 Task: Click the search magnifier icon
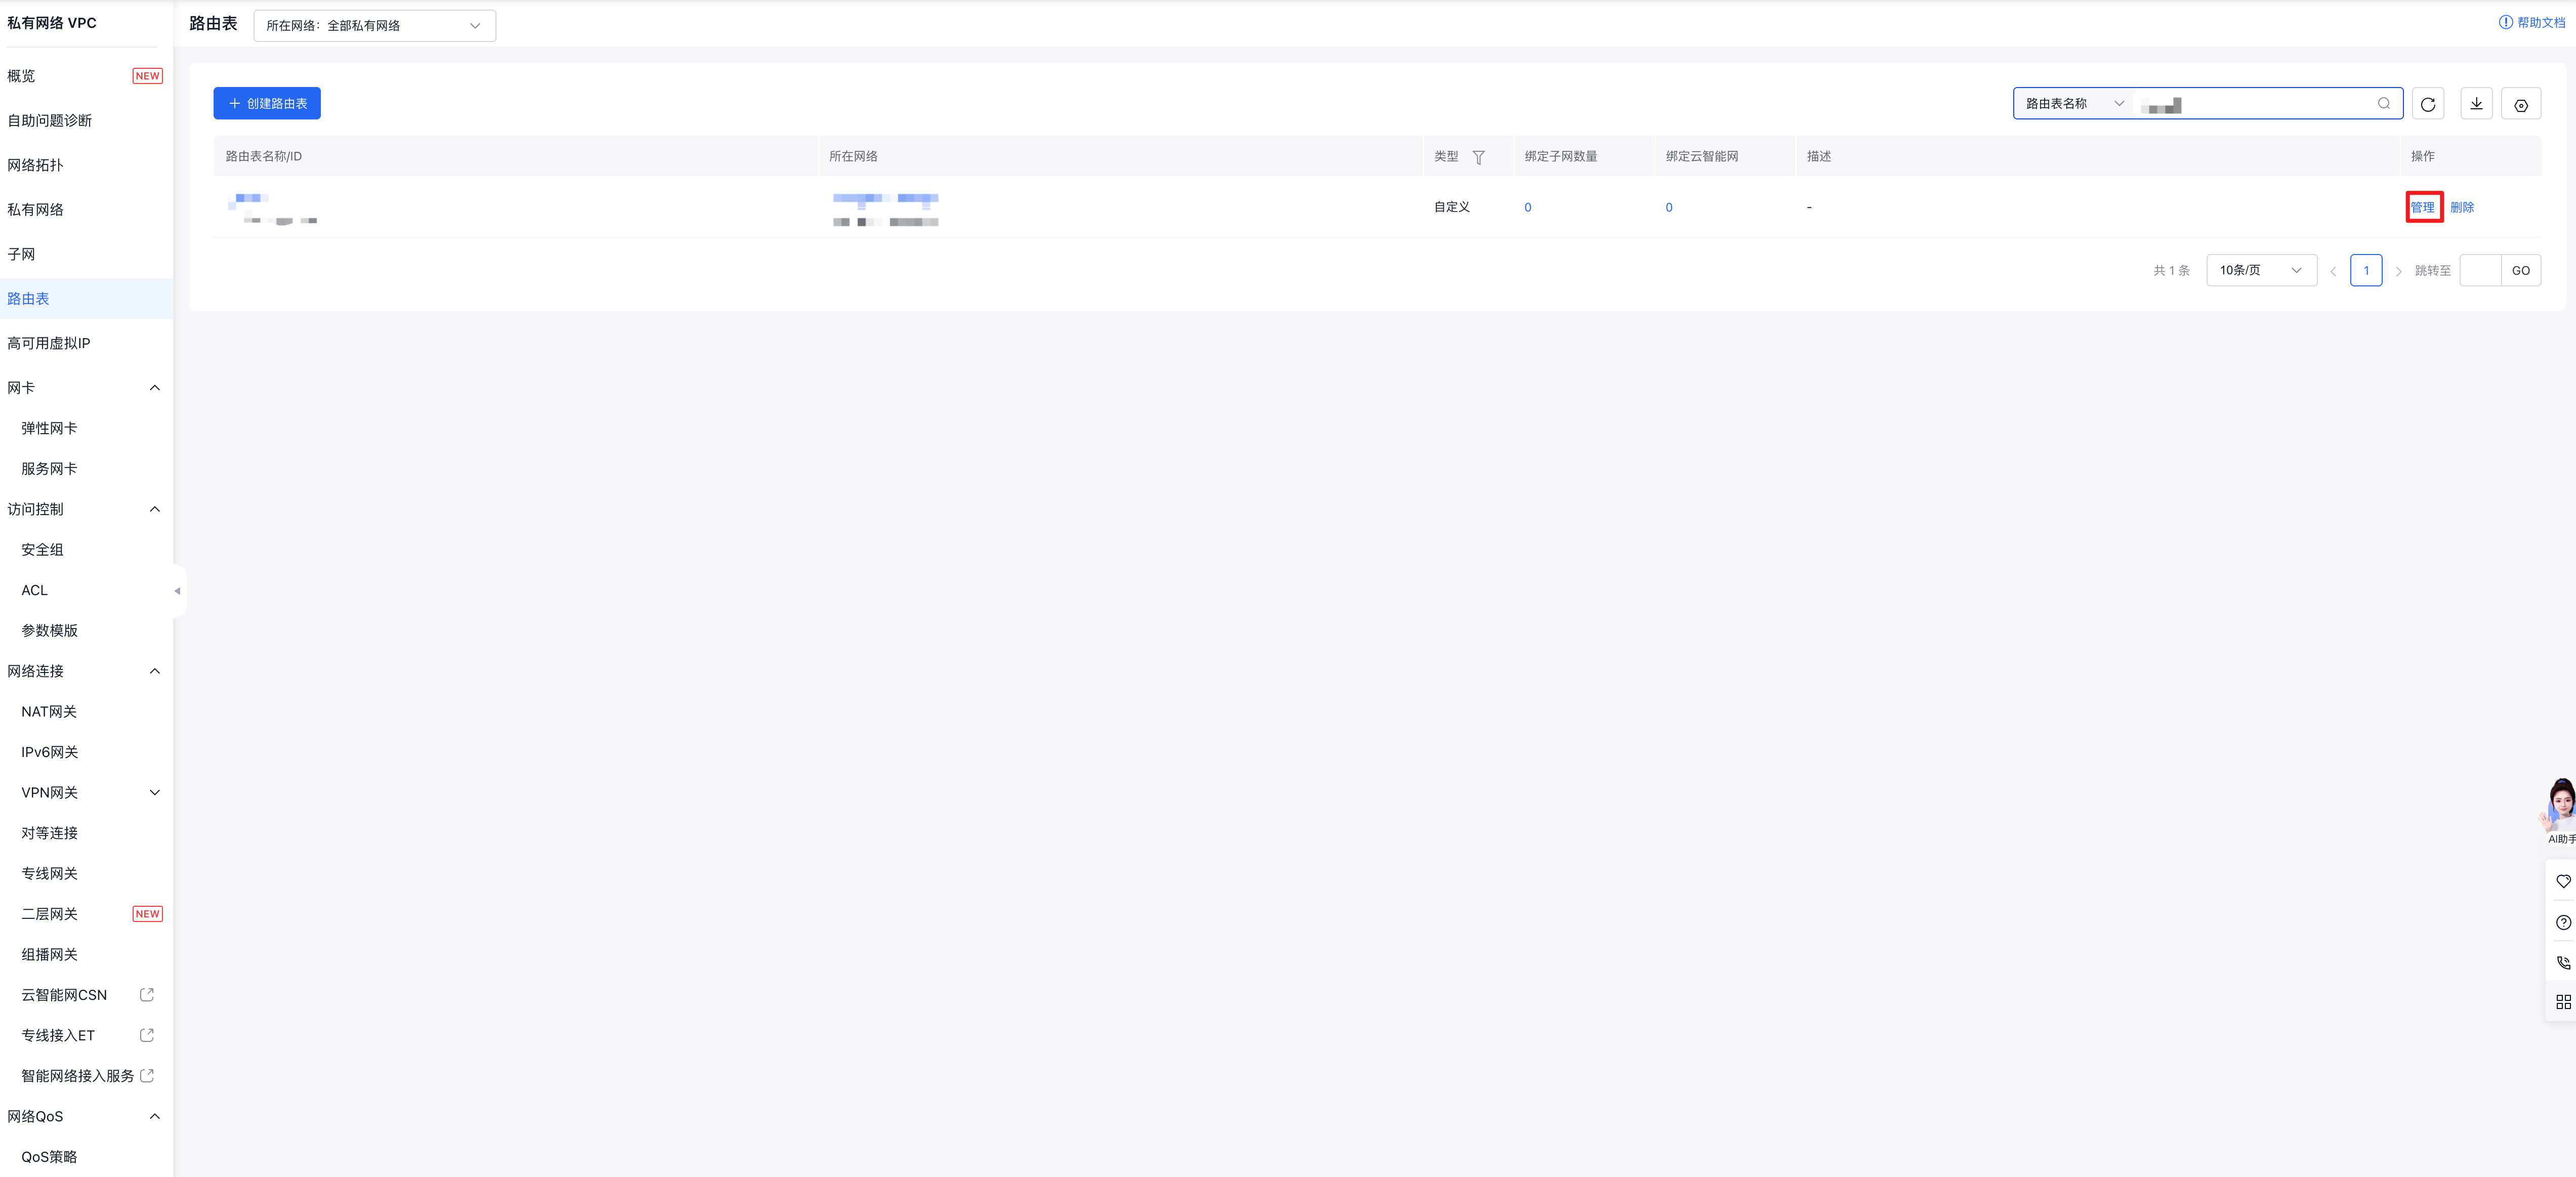coord(2384,104)
